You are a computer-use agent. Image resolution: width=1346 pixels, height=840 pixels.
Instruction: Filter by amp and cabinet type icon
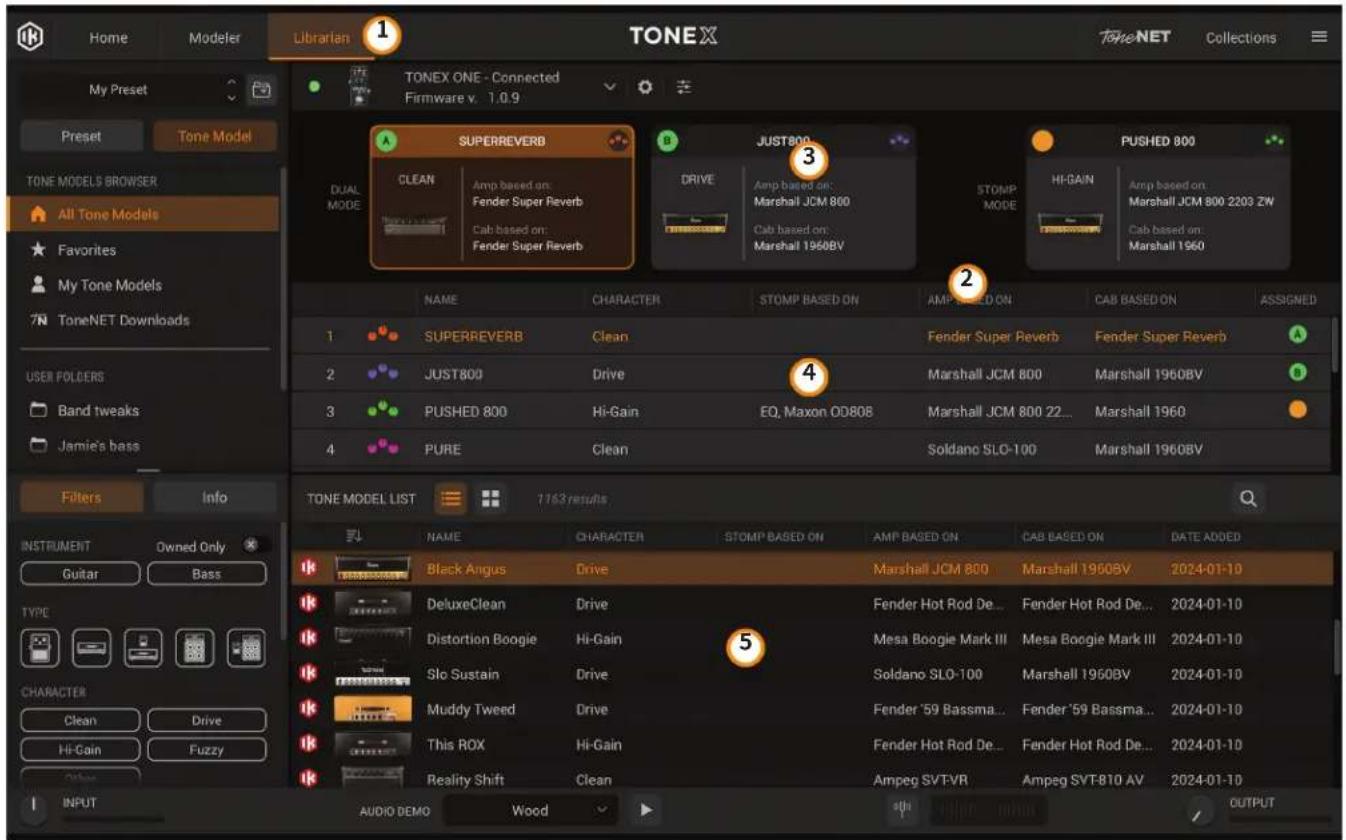click(195, 648)
